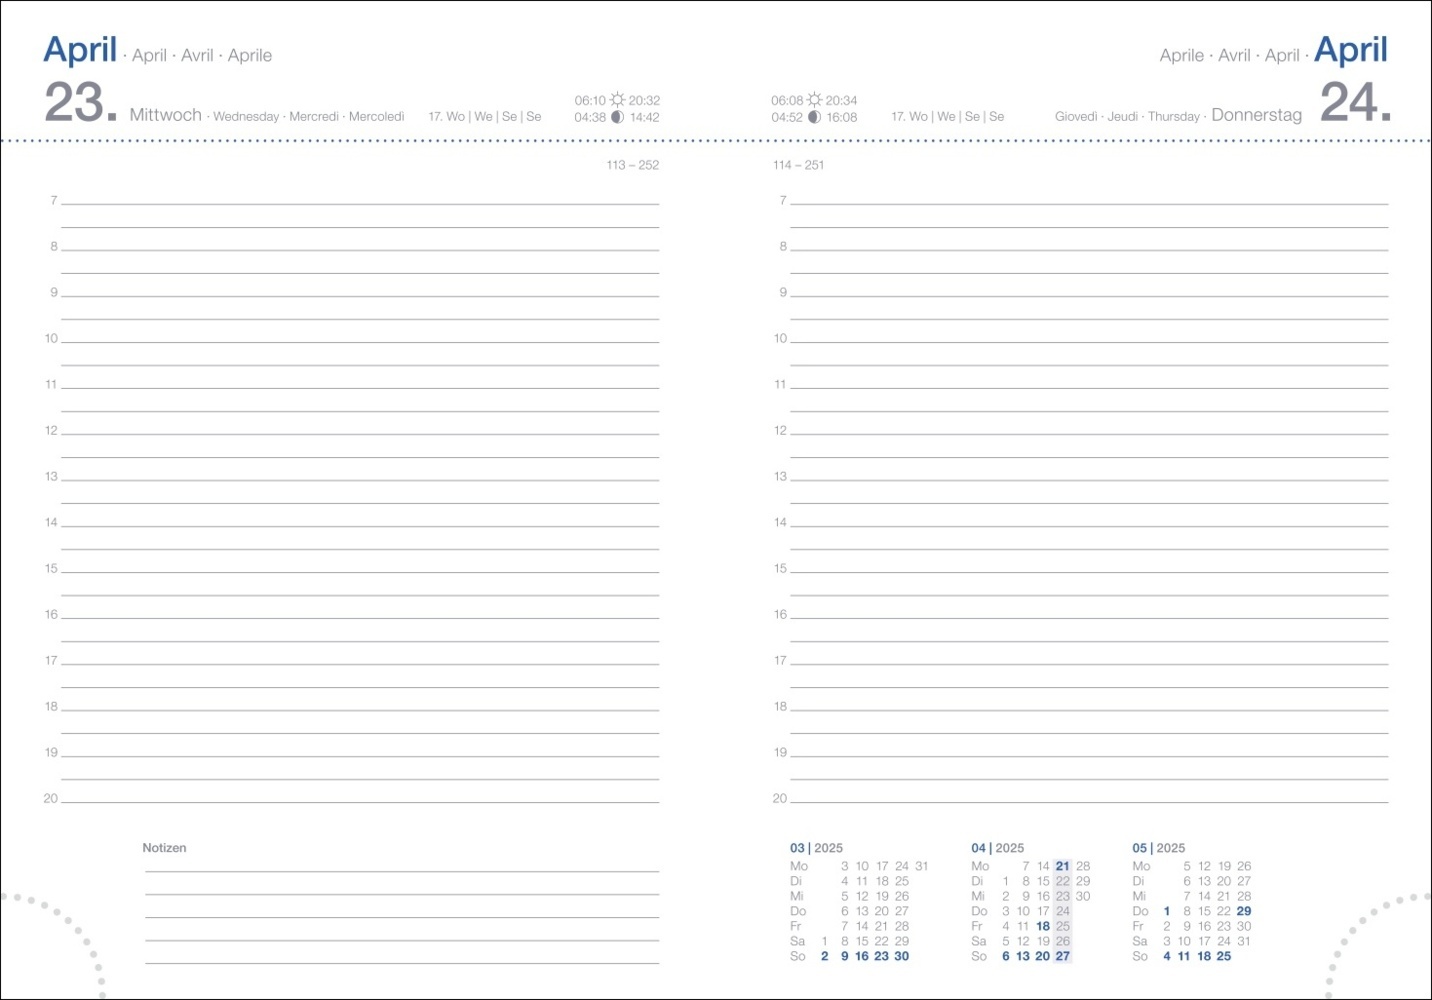1432x1000 pixels.
Task: Click the 15 o'clock line on the April 24 page
Action: 1089,571
